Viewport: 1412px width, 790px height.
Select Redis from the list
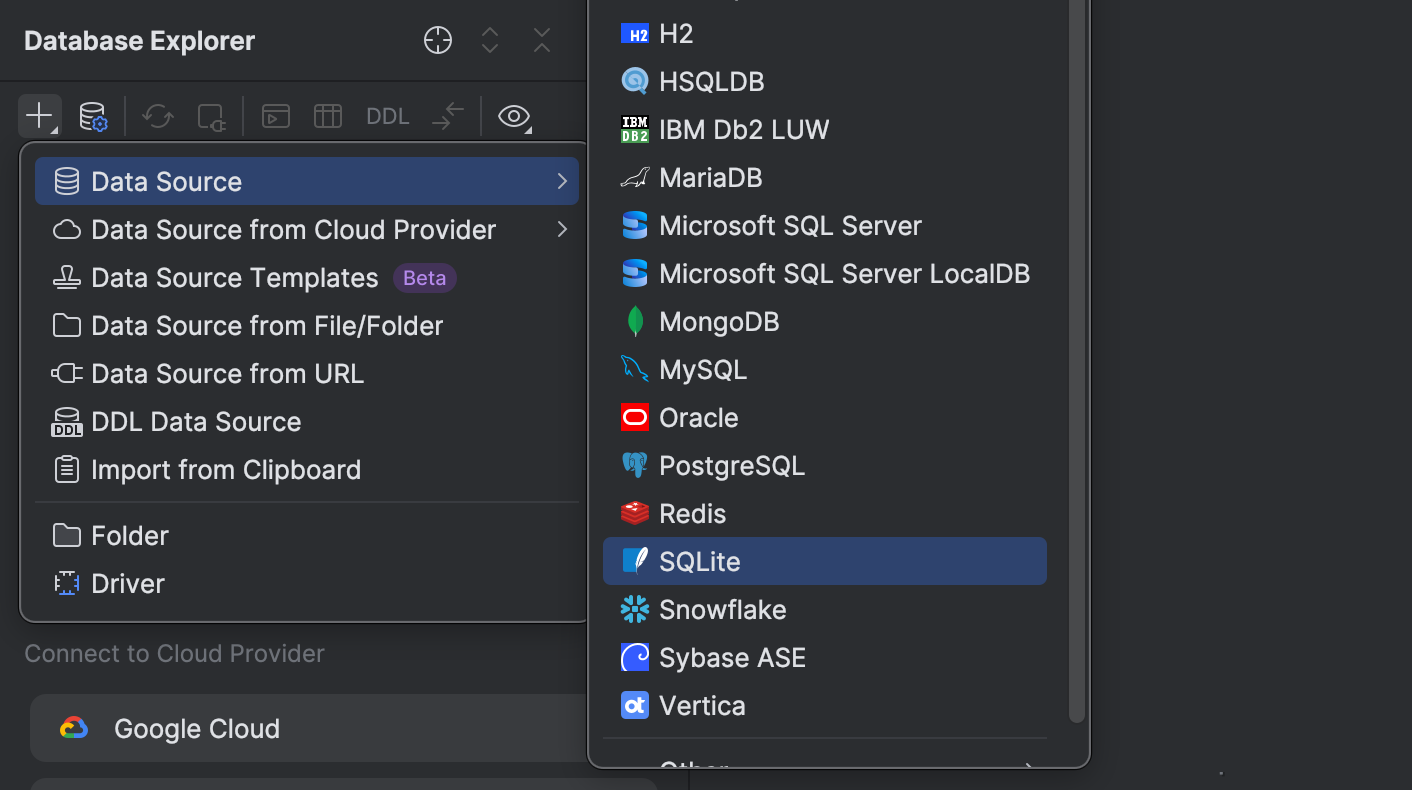(825, 513)
